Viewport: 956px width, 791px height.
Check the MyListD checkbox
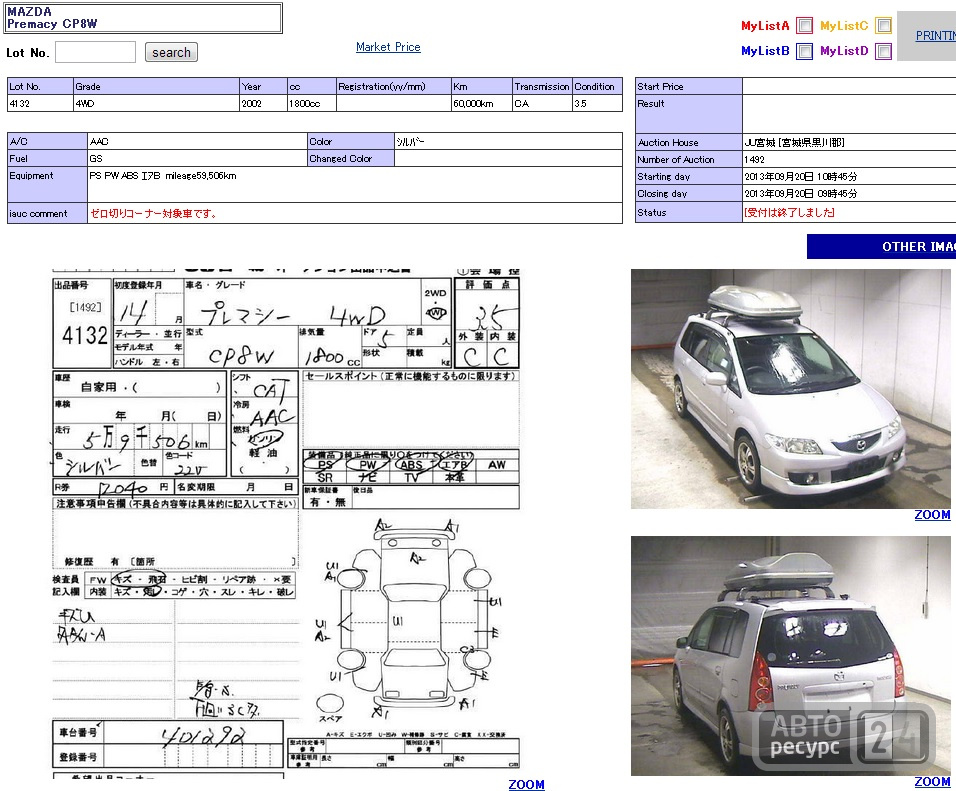click(x=883, y=51)
